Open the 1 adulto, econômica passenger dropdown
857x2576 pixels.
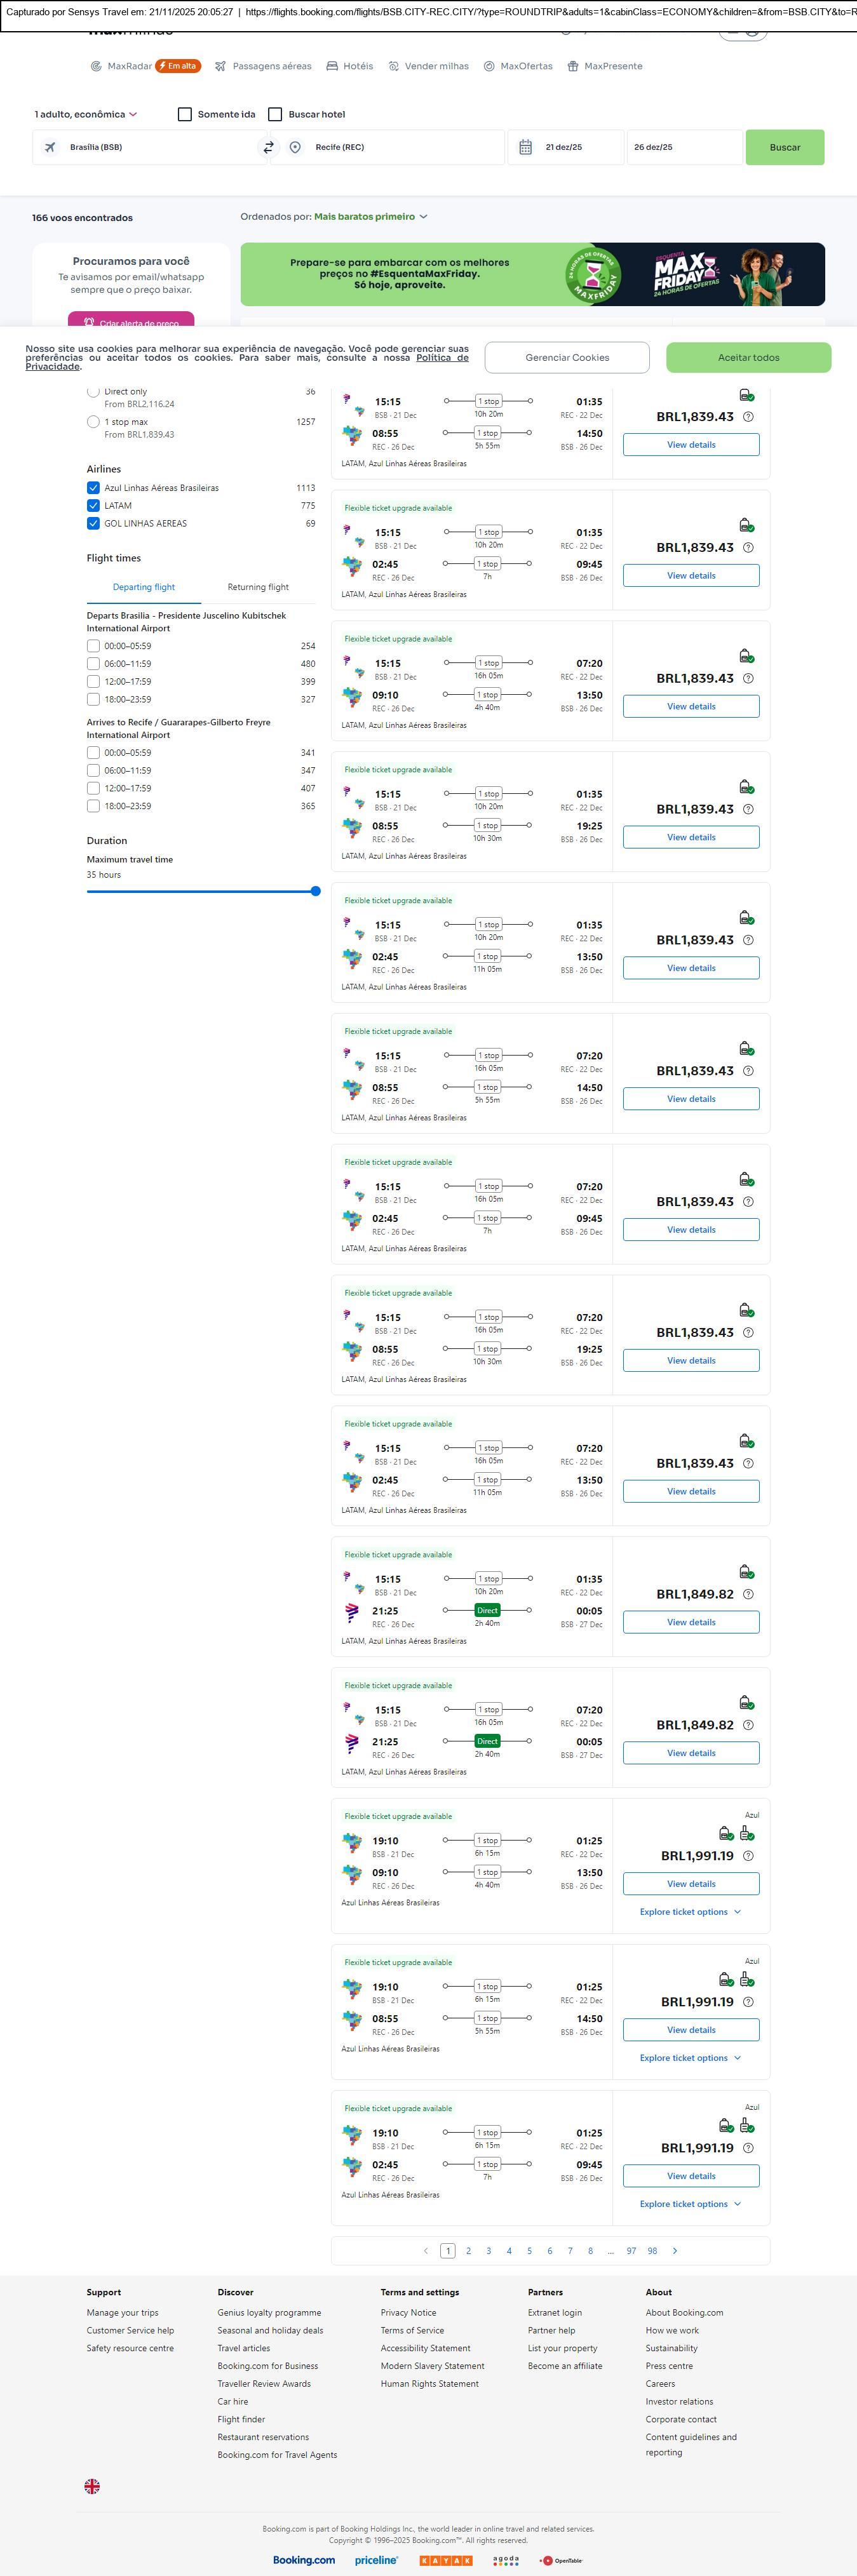(85, 114)
